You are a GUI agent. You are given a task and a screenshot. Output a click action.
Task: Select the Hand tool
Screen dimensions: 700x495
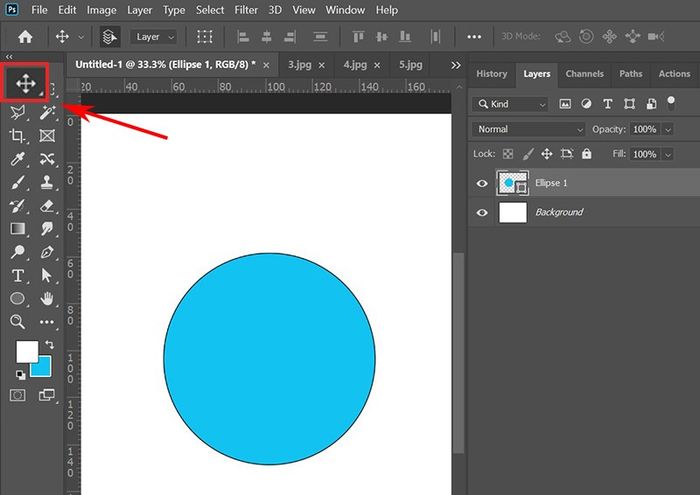pyautogui.click(x=47, y=298)
